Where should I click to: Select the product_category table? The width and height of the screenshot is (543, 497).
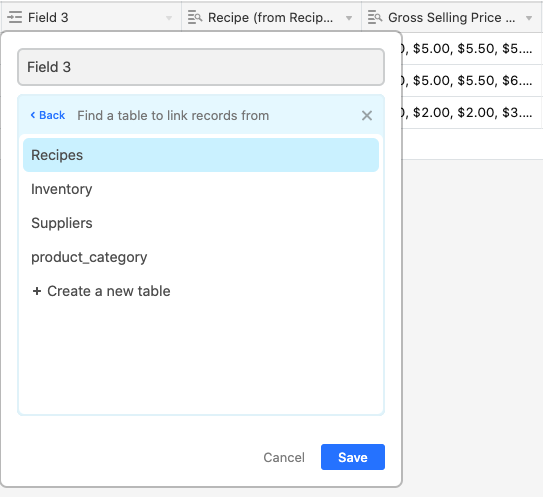tap(201, 257)
